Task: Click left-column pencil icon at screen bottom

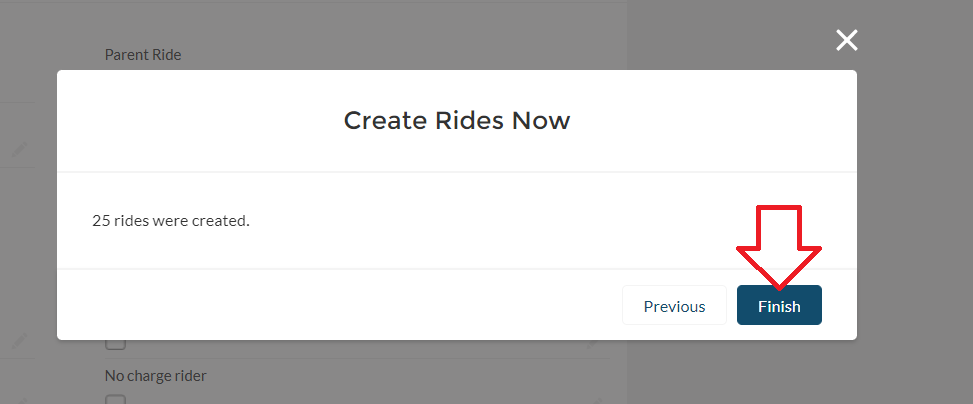Action: (x=19, y=399)
